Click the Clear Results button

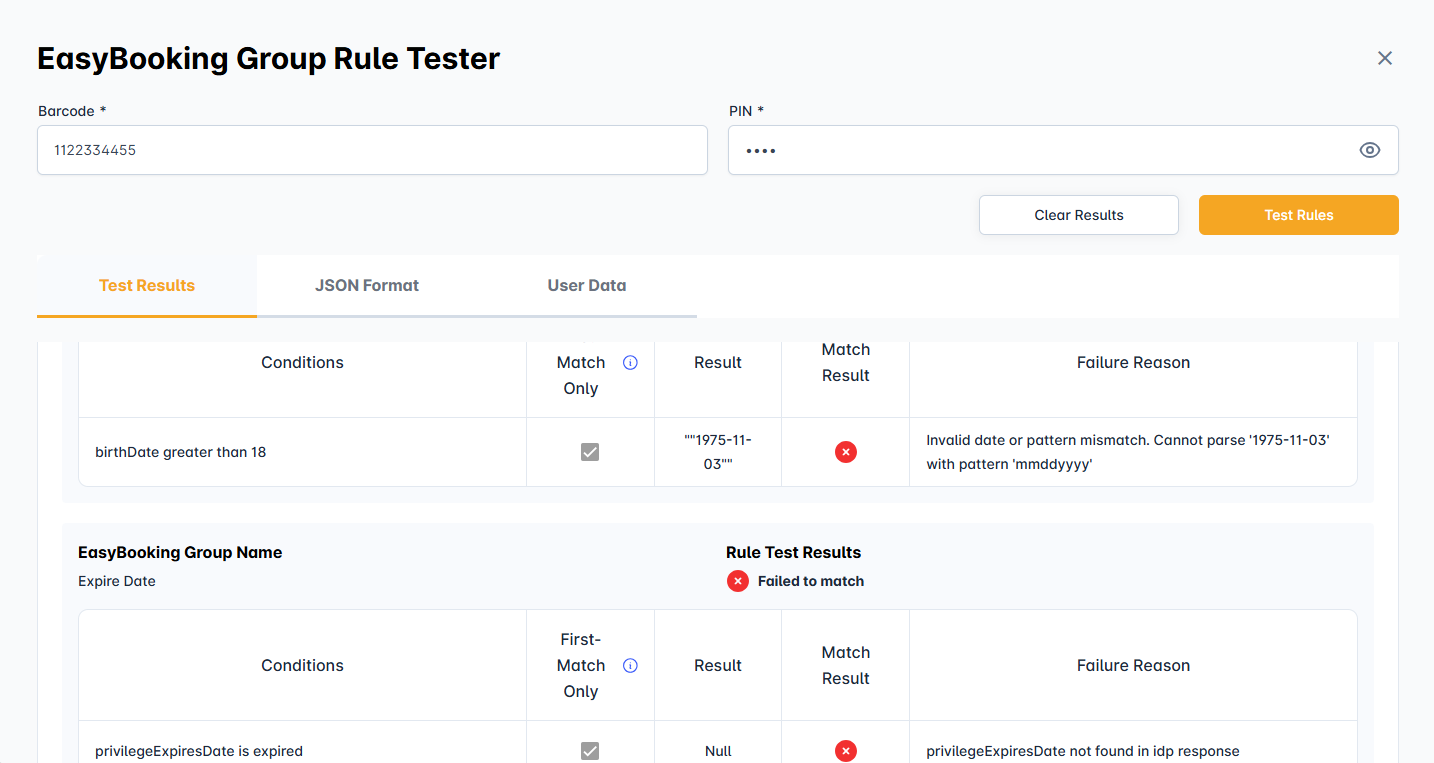1078,215
